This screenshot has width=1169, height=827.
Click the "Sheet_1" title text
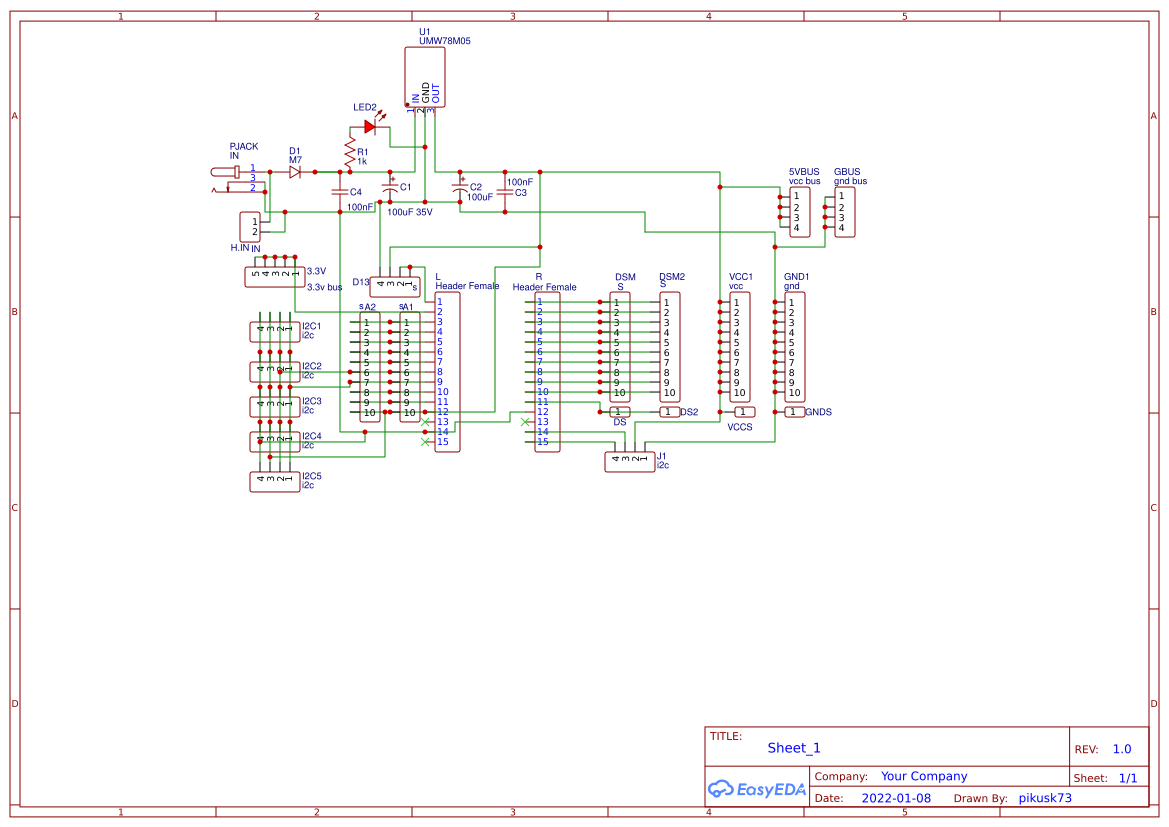[x=794, y=748]
